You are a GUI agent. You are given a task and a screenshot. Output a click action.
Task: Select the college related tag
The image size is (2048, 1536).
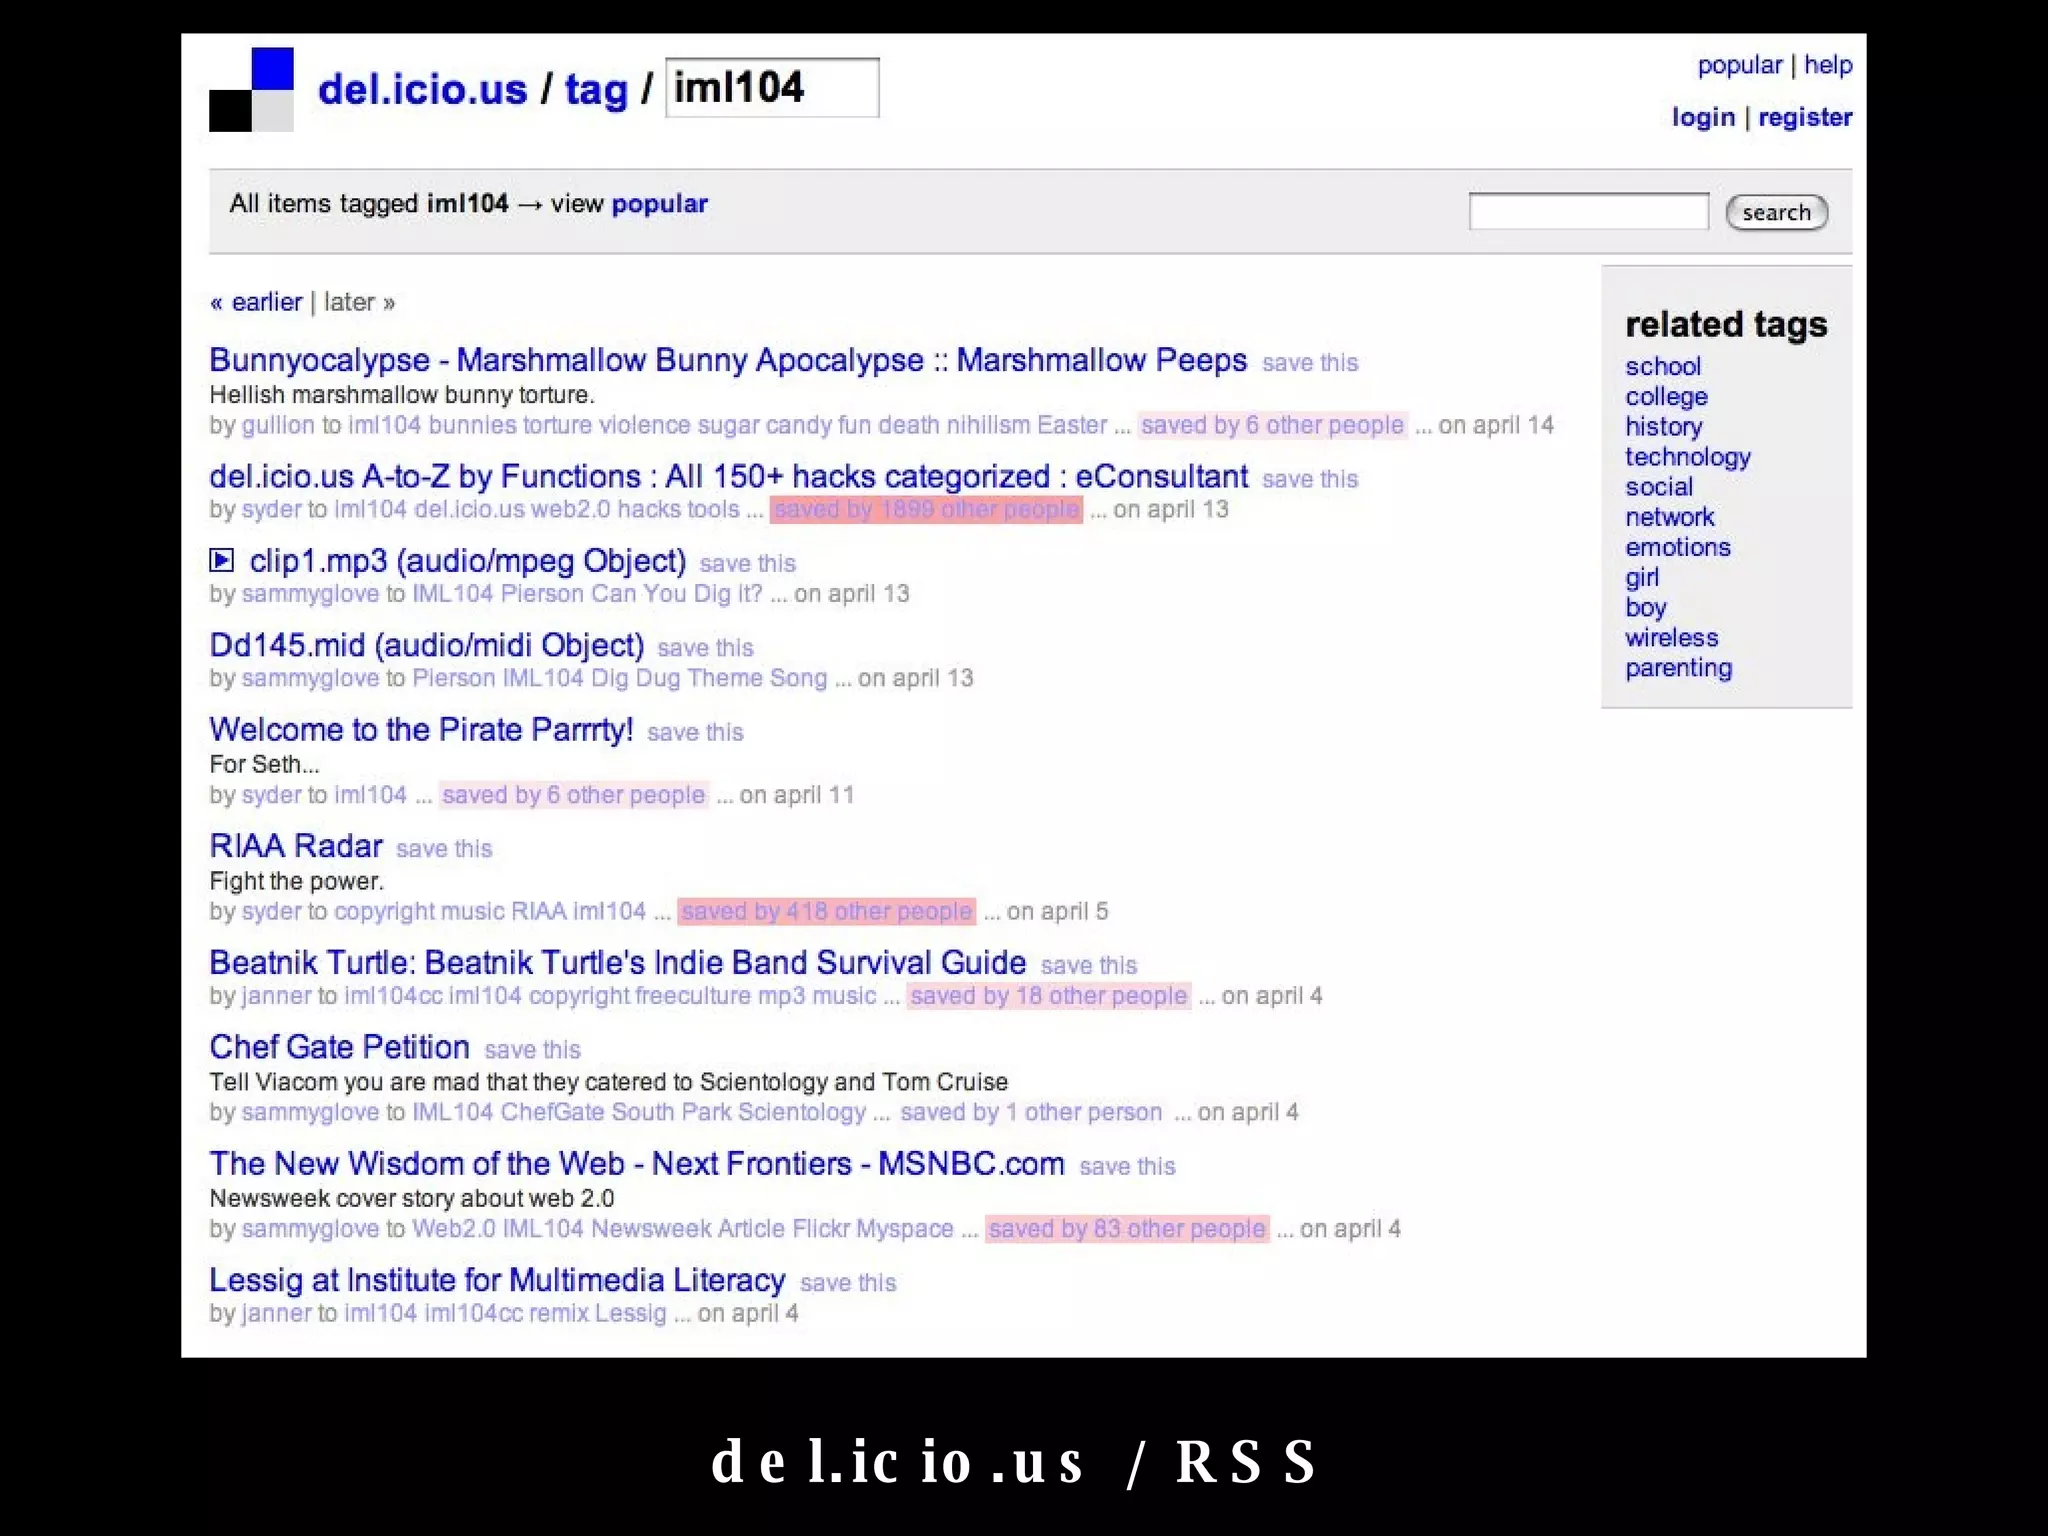point(1666,397)
